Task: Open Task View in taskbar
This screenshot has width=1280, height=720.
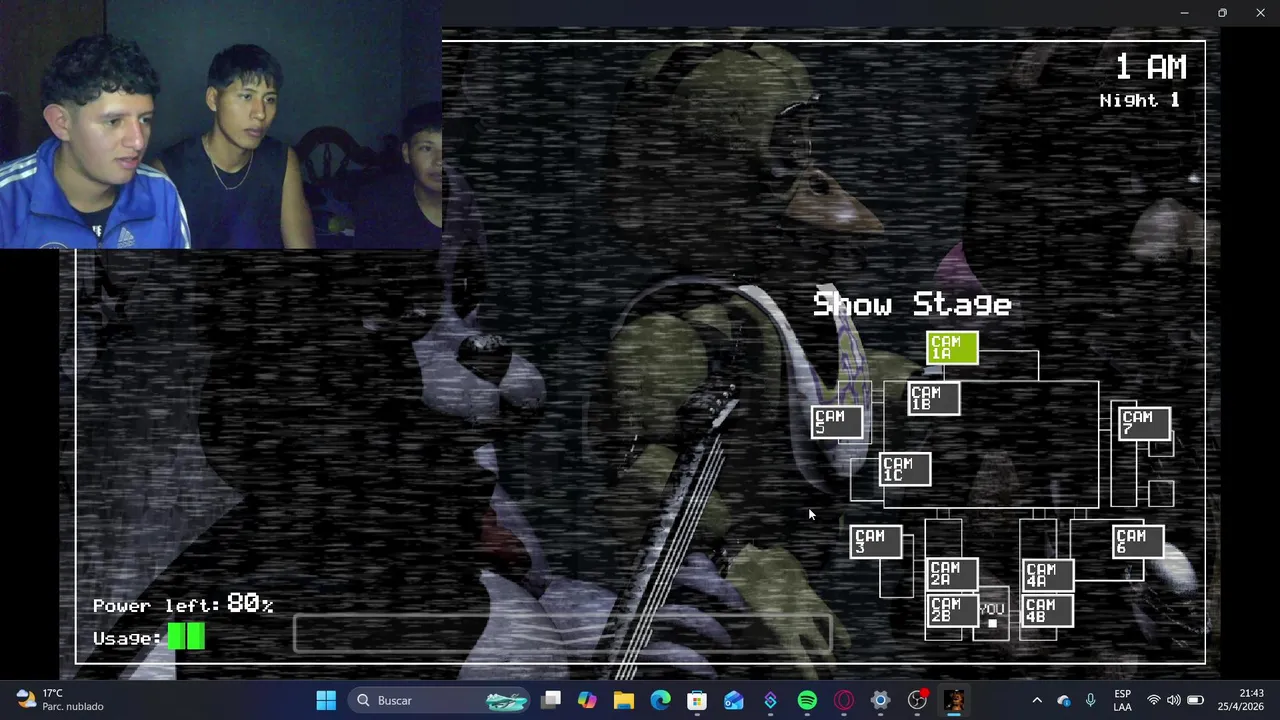Action: tap(551, 700)
